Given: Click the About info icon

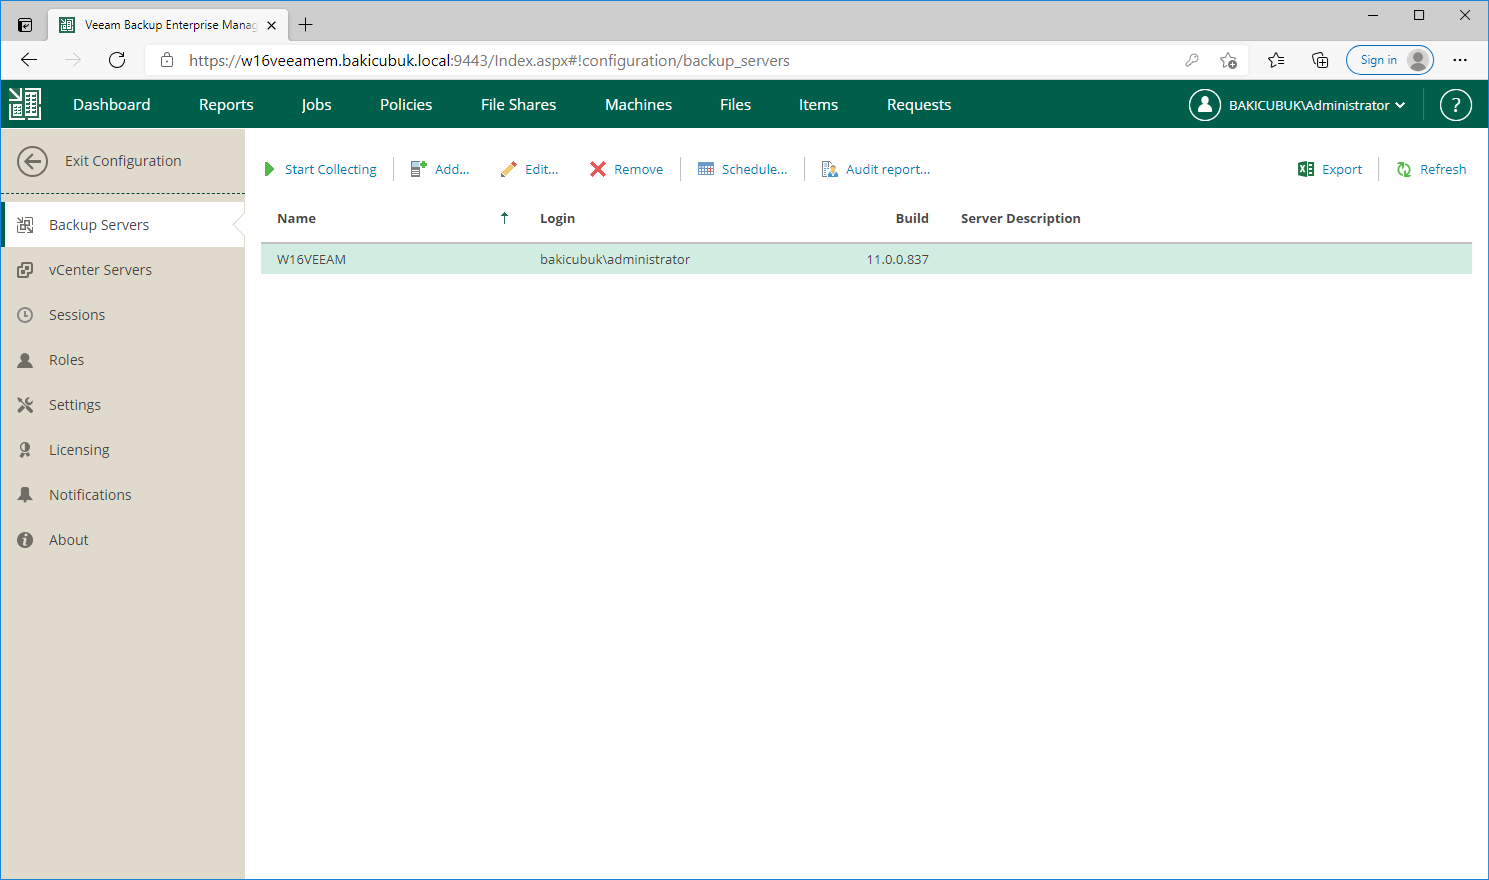Looking at the screenshot, I should 25,540.
